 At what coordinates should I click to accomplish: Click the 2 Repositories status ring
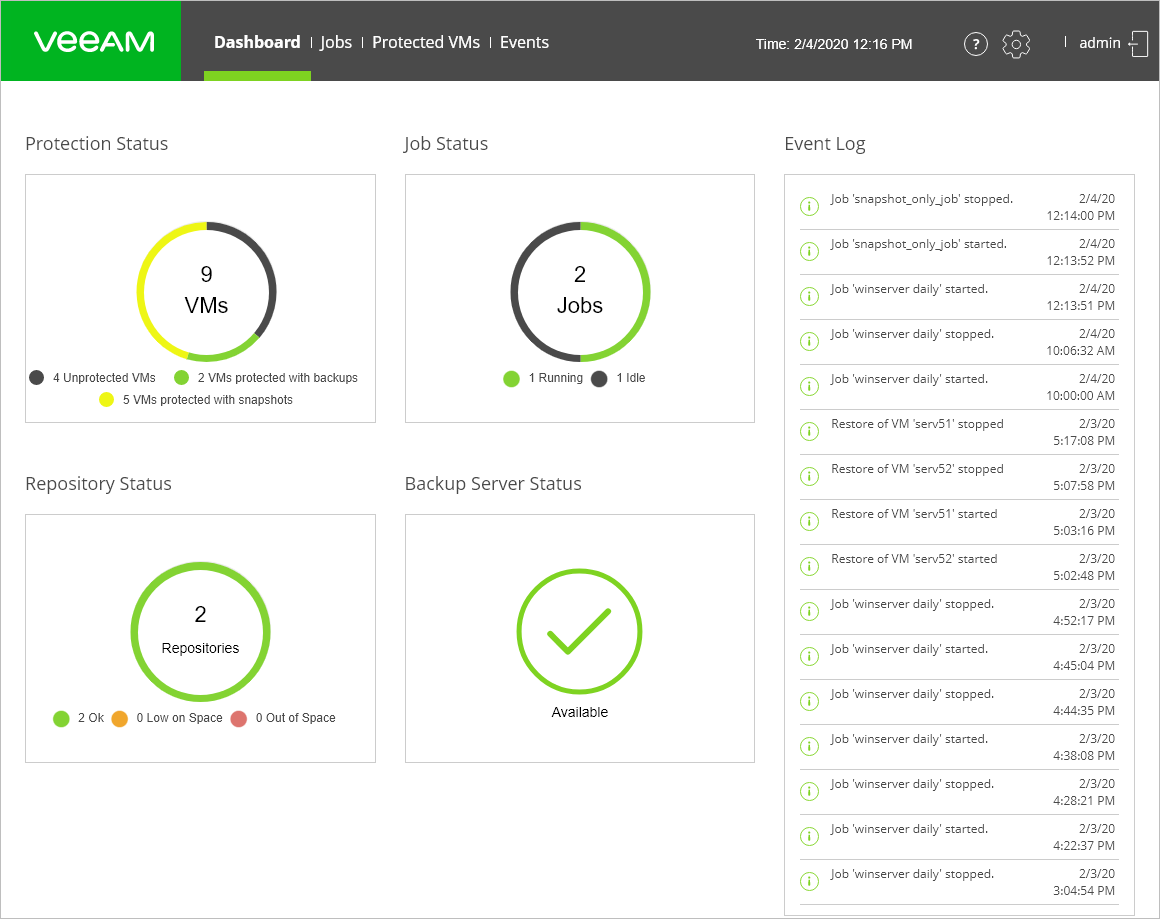201,631
